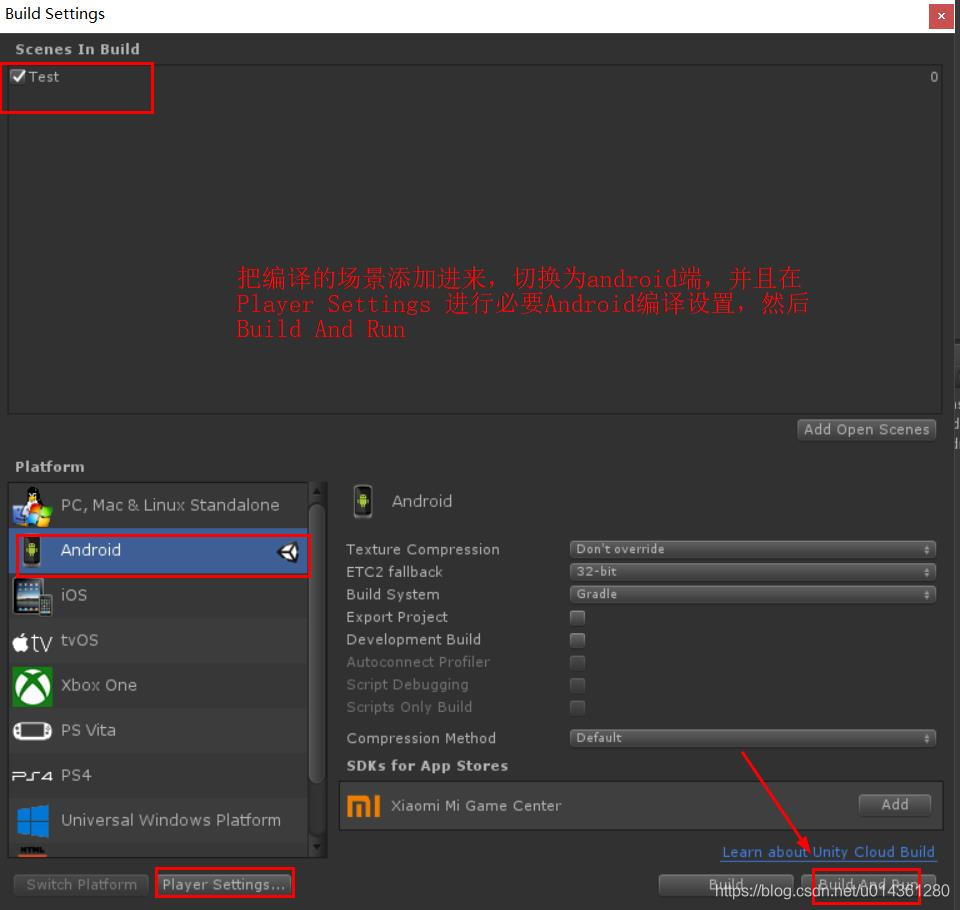960x910 pixels.
Task: Click the PS4 logo icon
Action: pyautogui.click(x=32, y=776)
